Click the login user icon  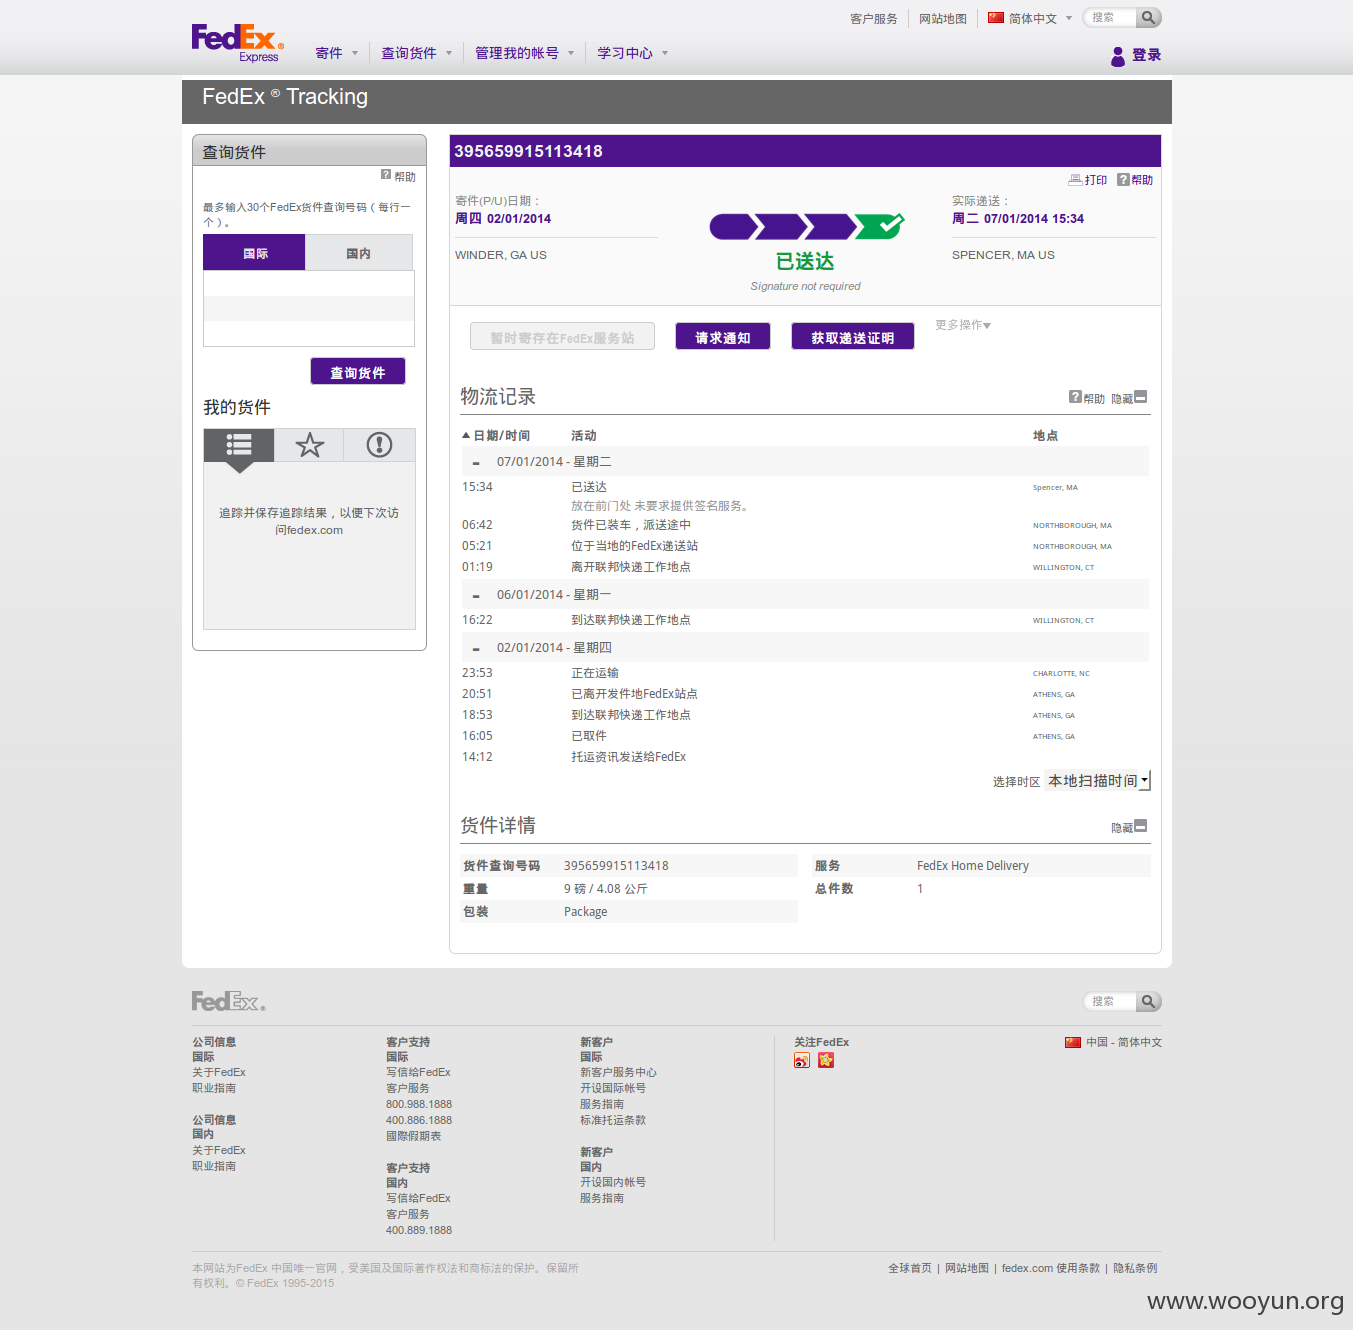[x=1118, y=56]
